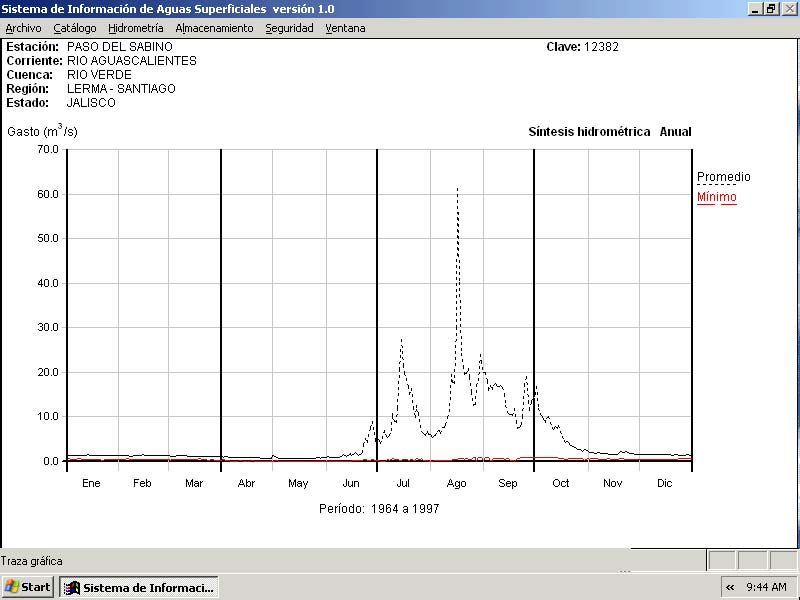
Task: Click the Período: 1964 a 1997 caption
Action: coord(379,509)
